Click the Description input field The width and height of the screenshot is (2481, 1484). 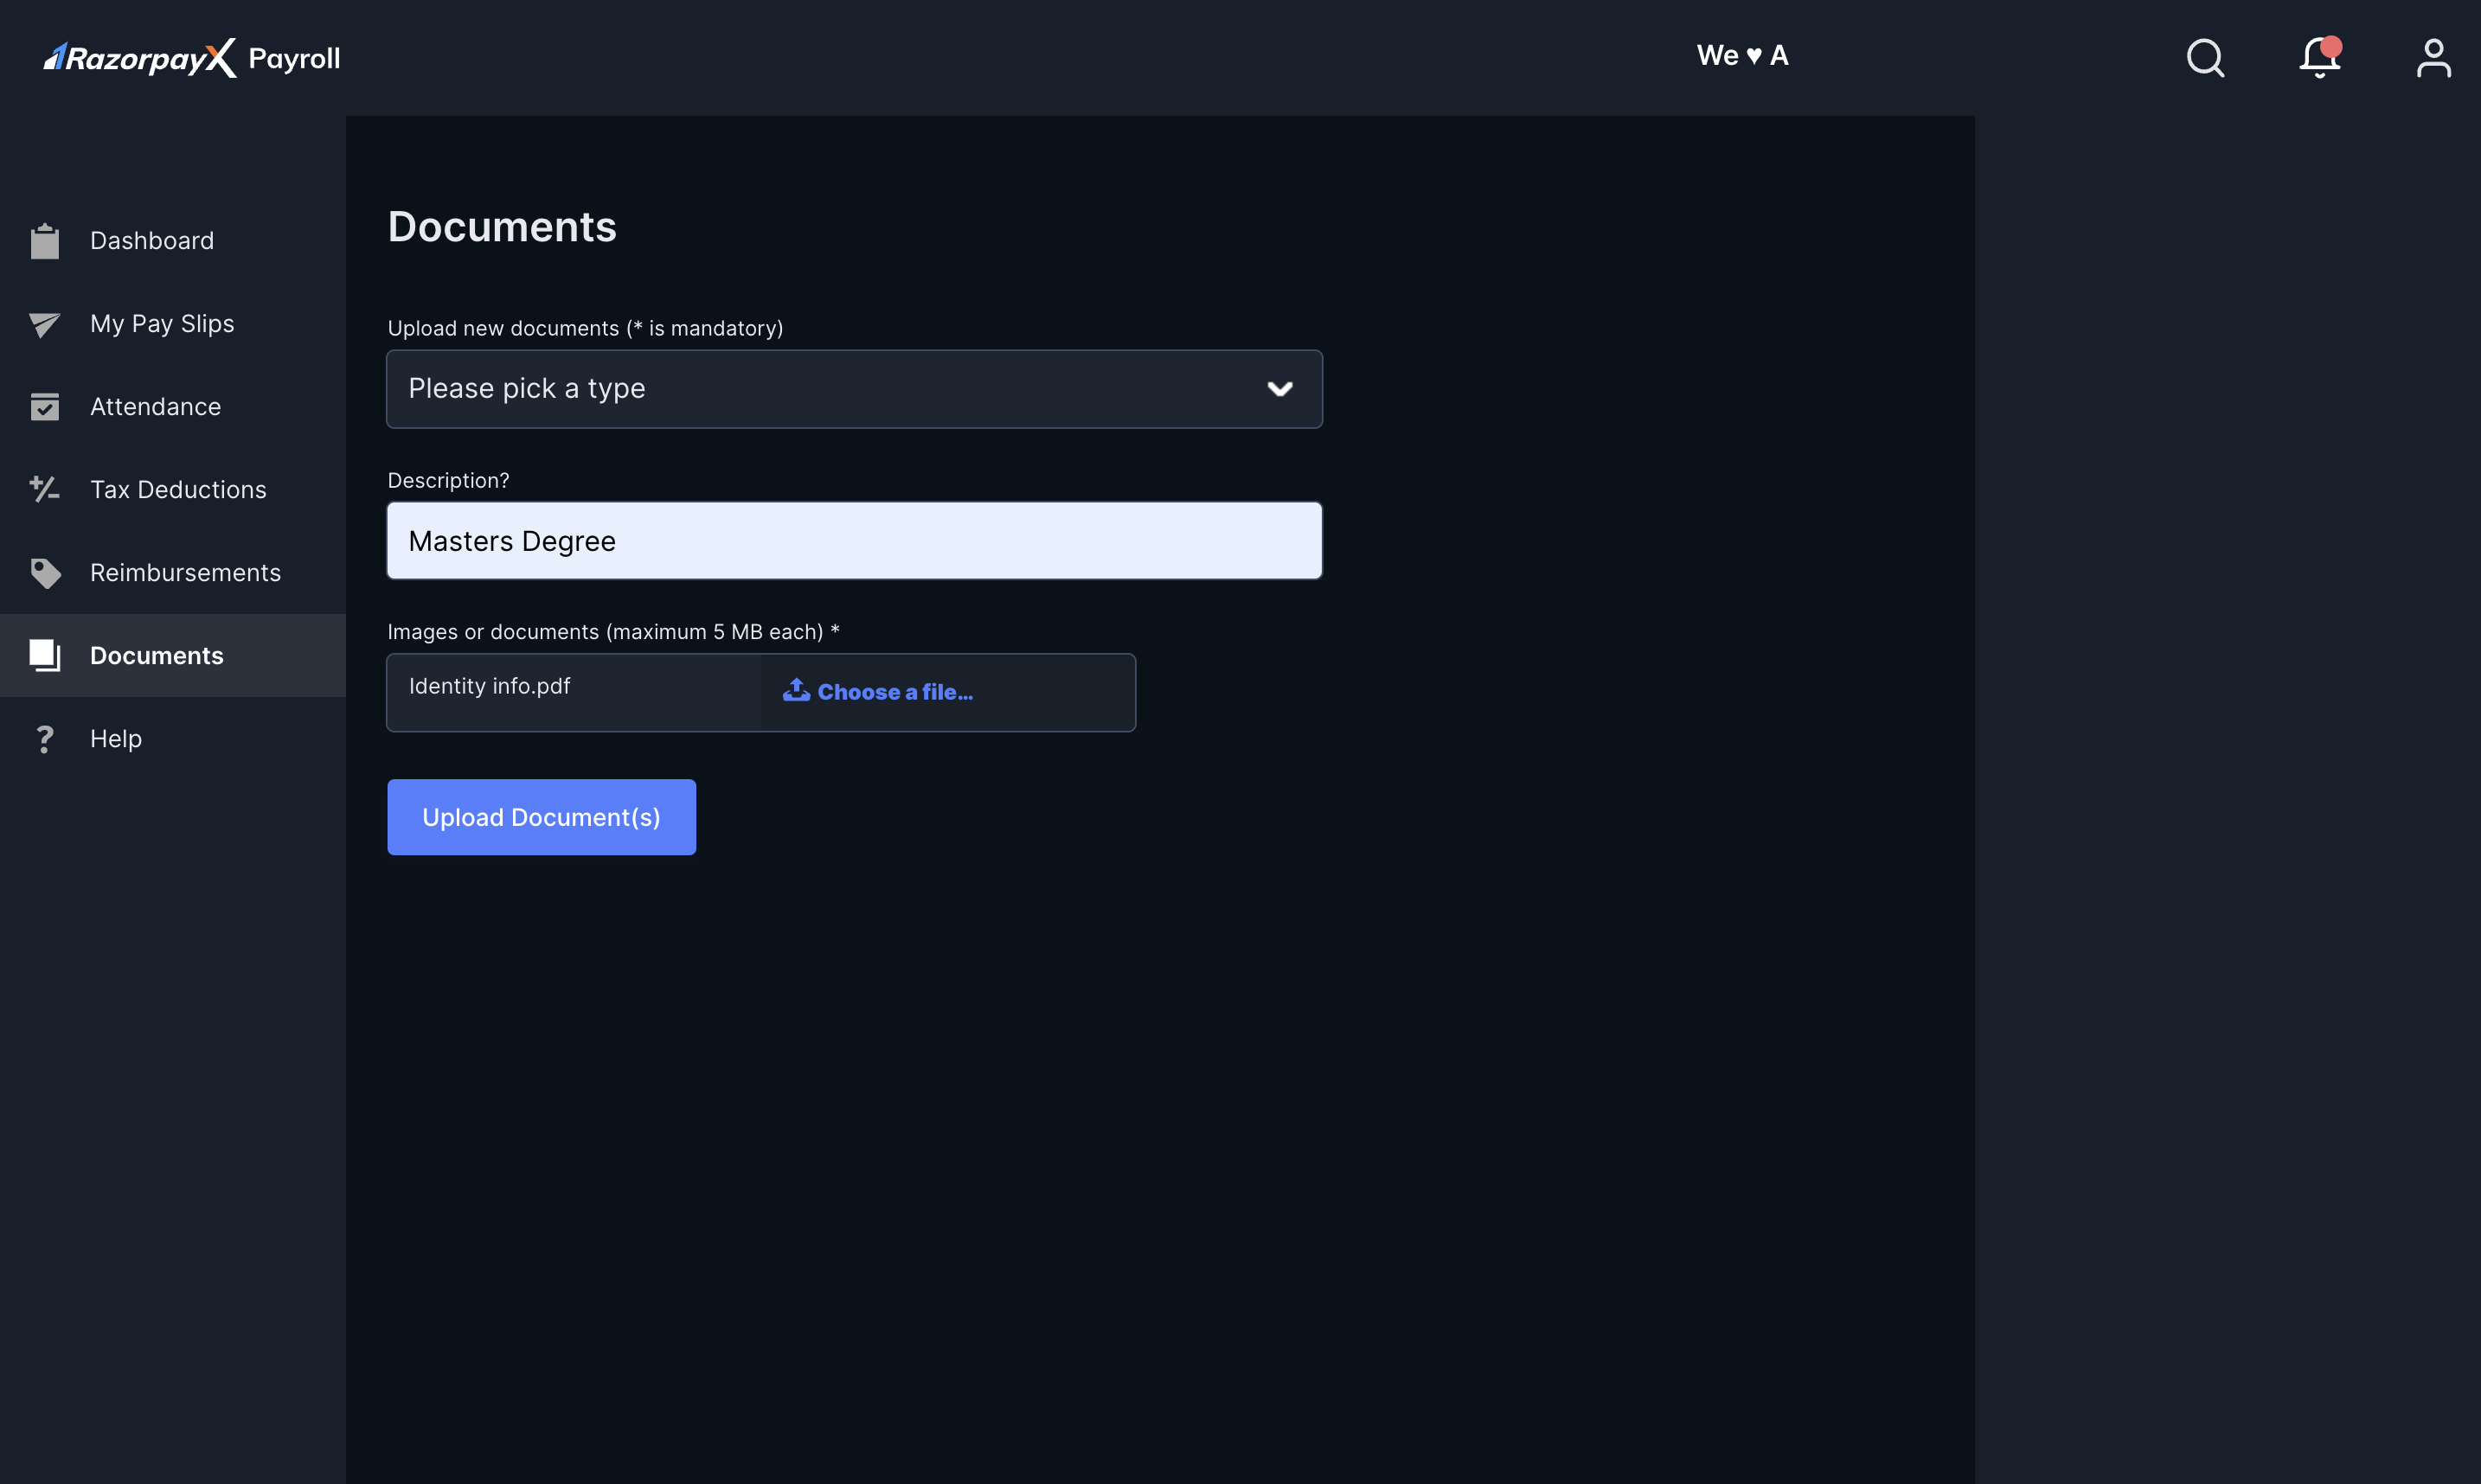tap(854, 541)
